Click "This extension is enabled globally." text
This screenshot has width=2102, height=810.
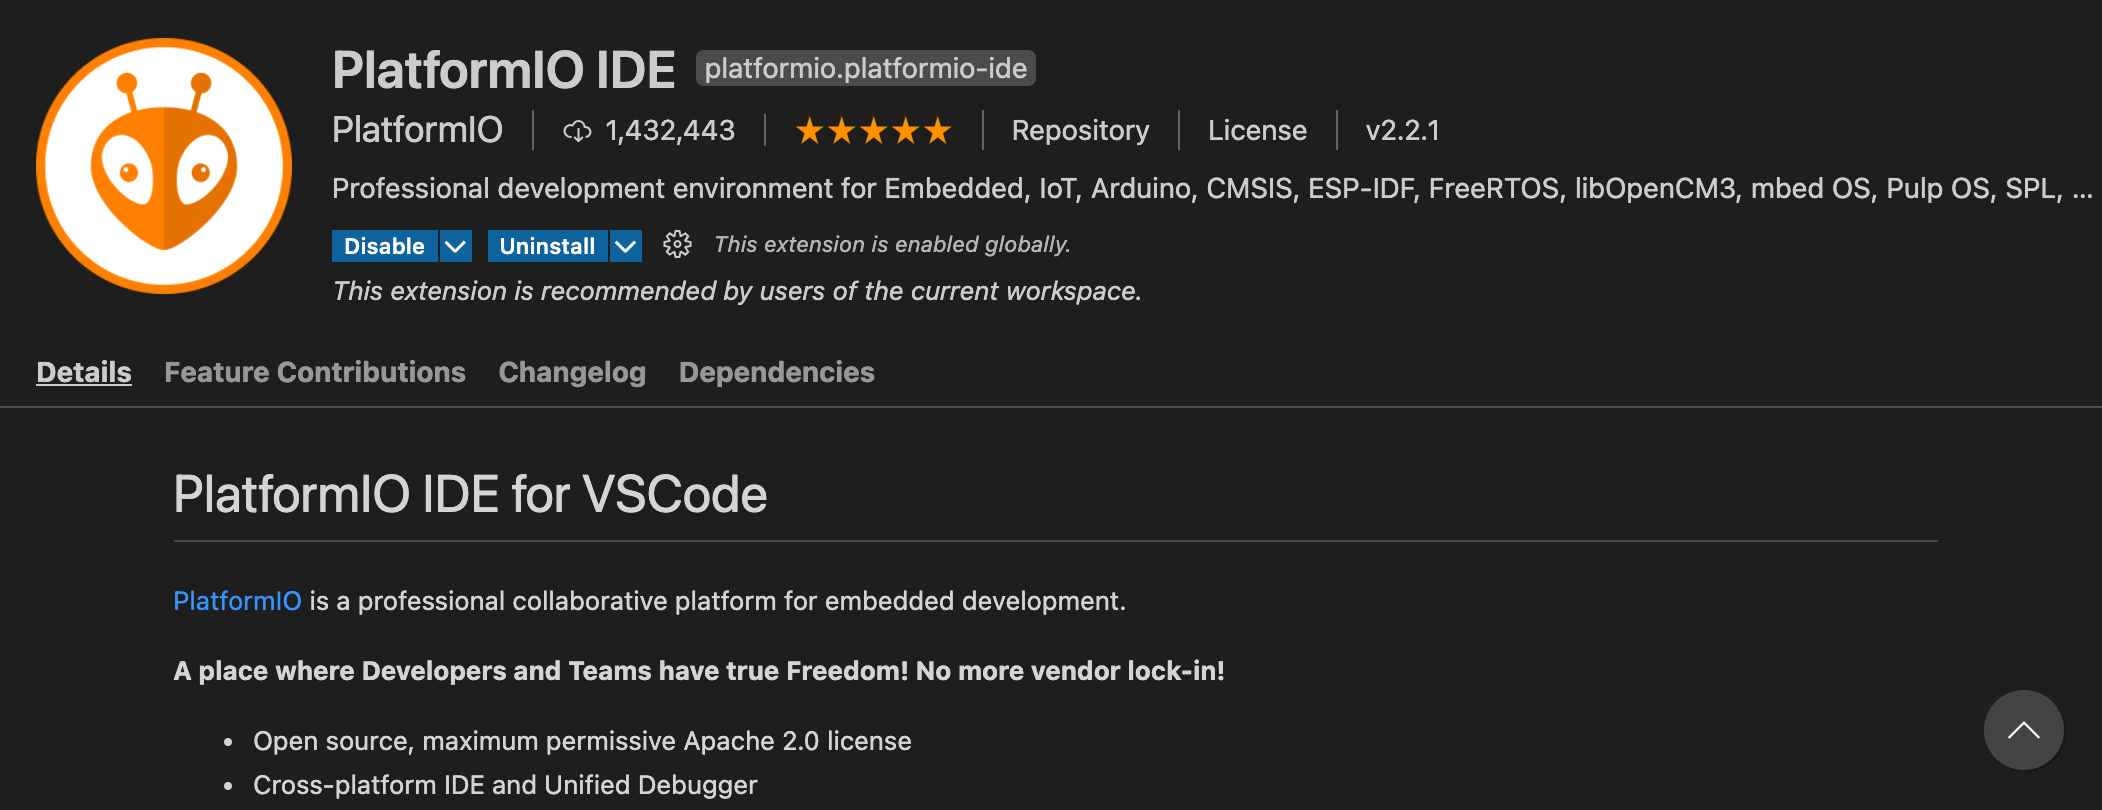click(892, 245)
